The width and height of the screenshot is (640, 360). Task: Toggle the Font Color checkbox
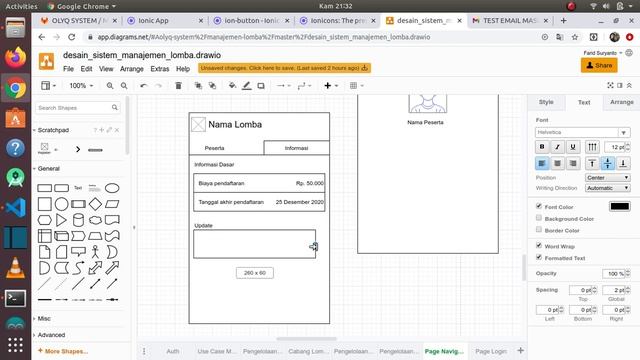point(539,206)
